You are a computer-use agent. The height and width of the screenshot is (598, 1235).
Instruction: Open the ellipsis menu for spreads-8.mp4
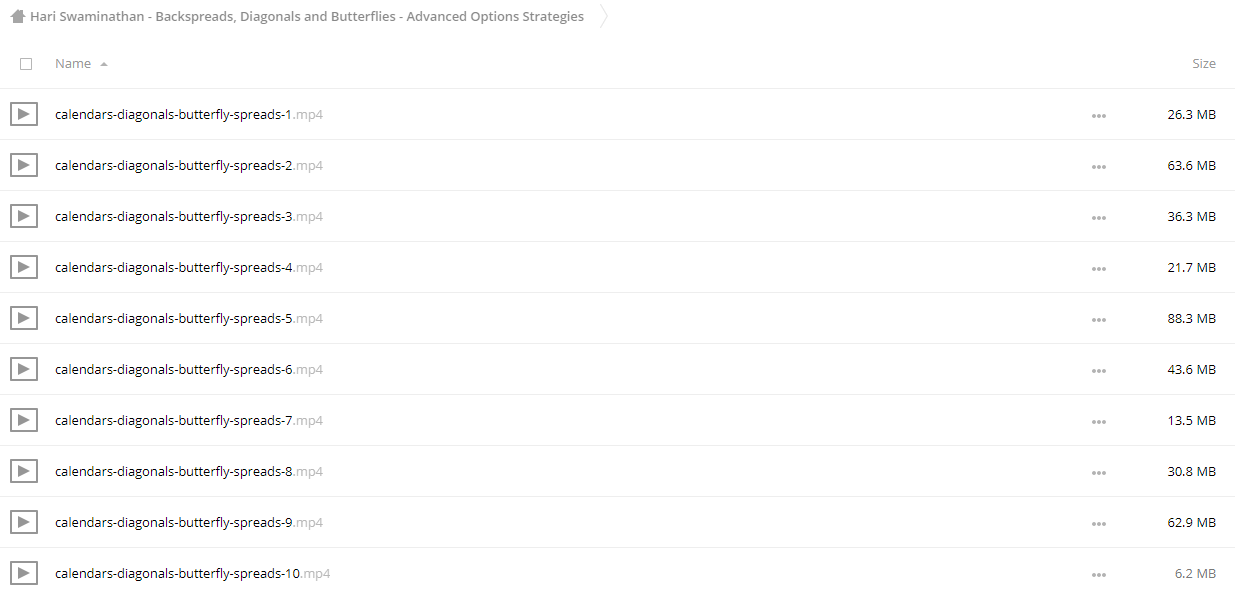coord(1099,472)
